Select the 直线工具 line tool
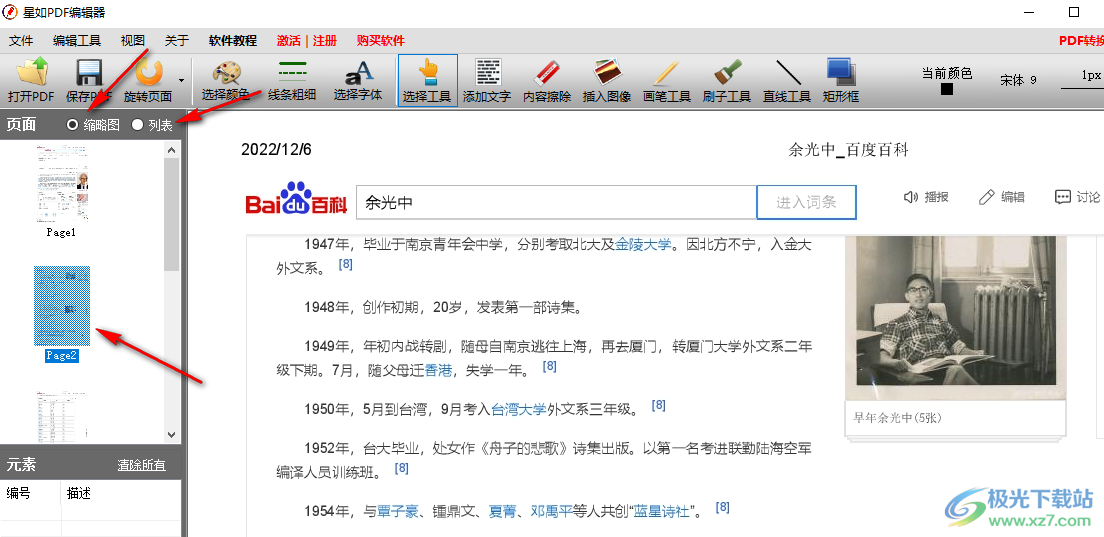Image resolution: width=1104 pixels, height=537 pixels. click(x=787, y=80)
